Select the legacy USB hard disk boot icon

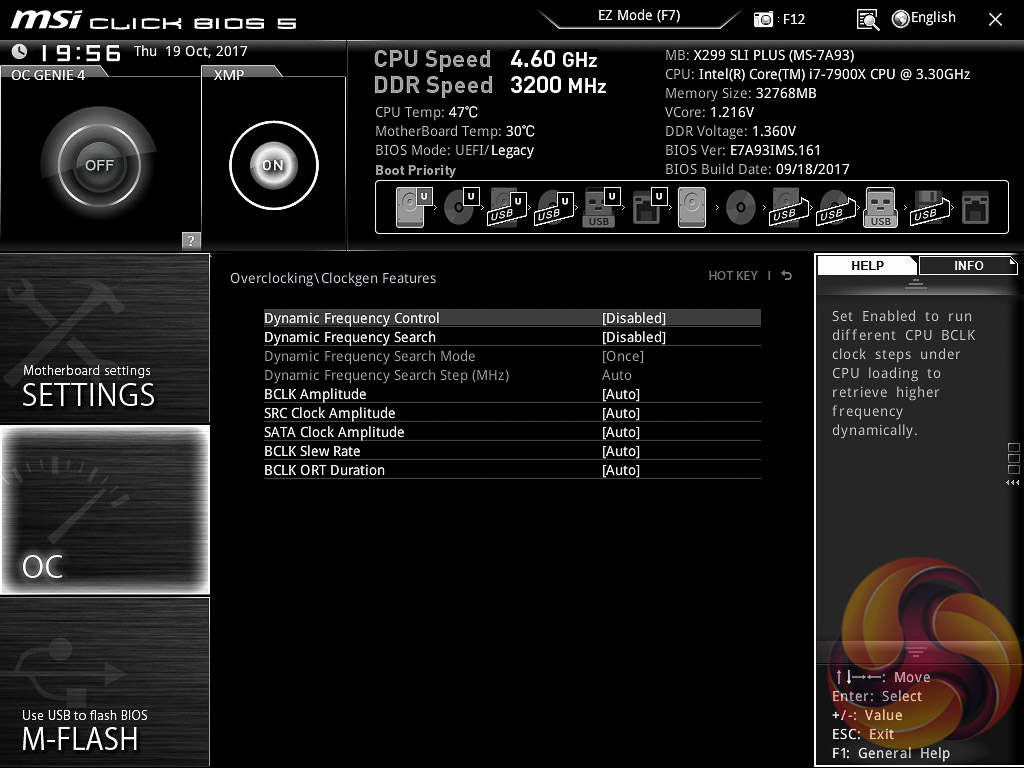[788, 207]
